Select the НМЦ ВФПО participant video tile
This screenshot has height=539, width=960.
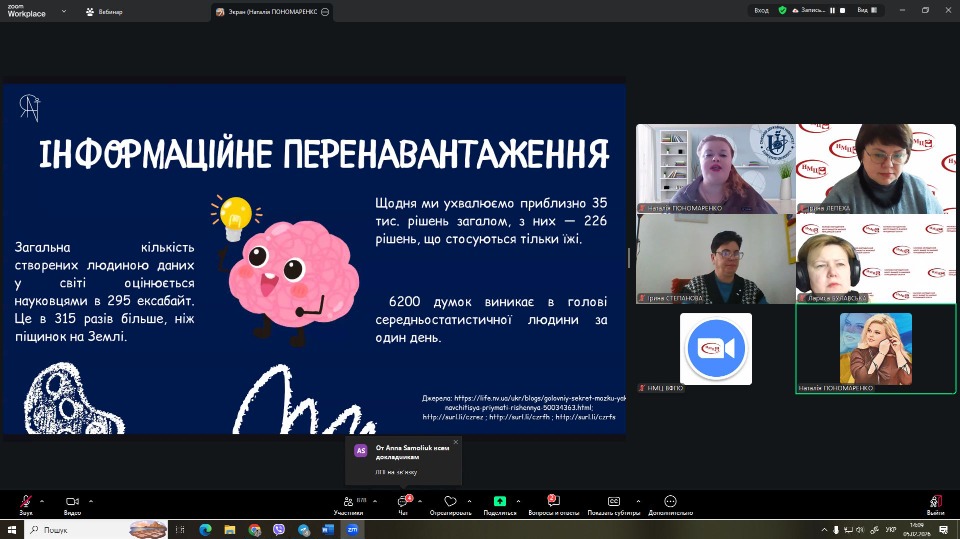coord(716,348)
